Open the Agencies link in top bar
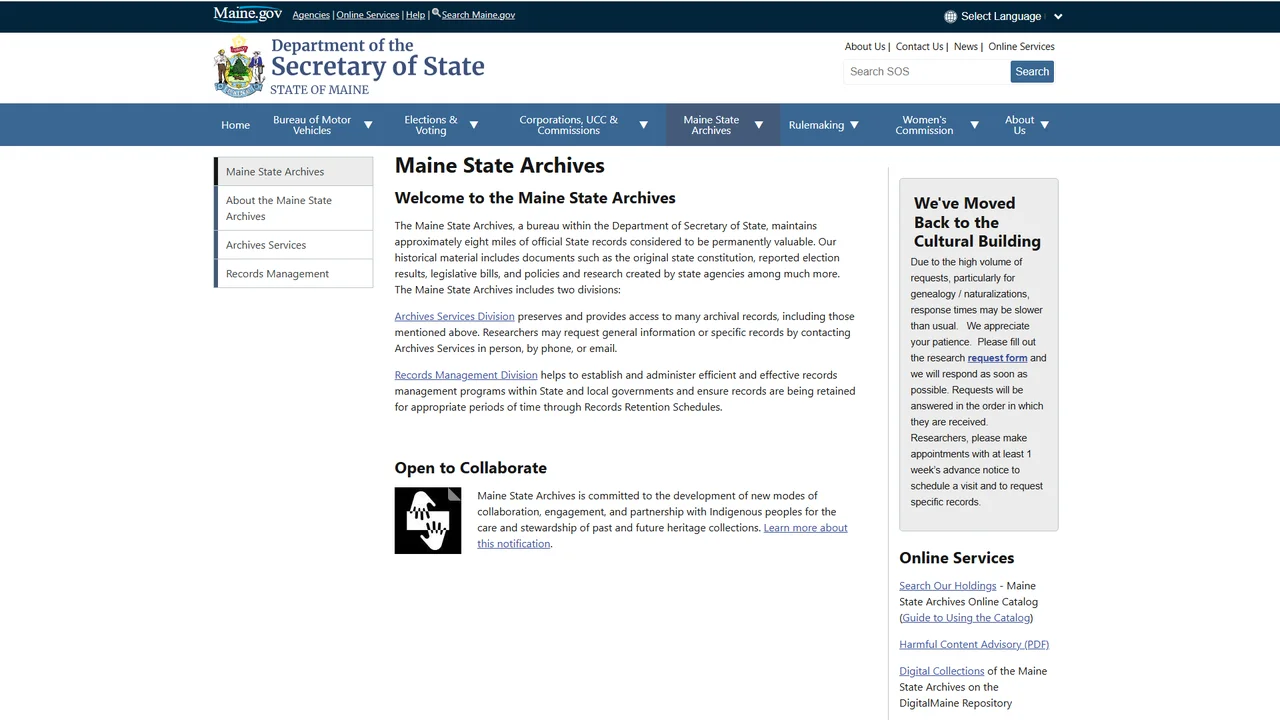Screen dimensions: 1280x720 pyautogui.click(x=311, y=15)
